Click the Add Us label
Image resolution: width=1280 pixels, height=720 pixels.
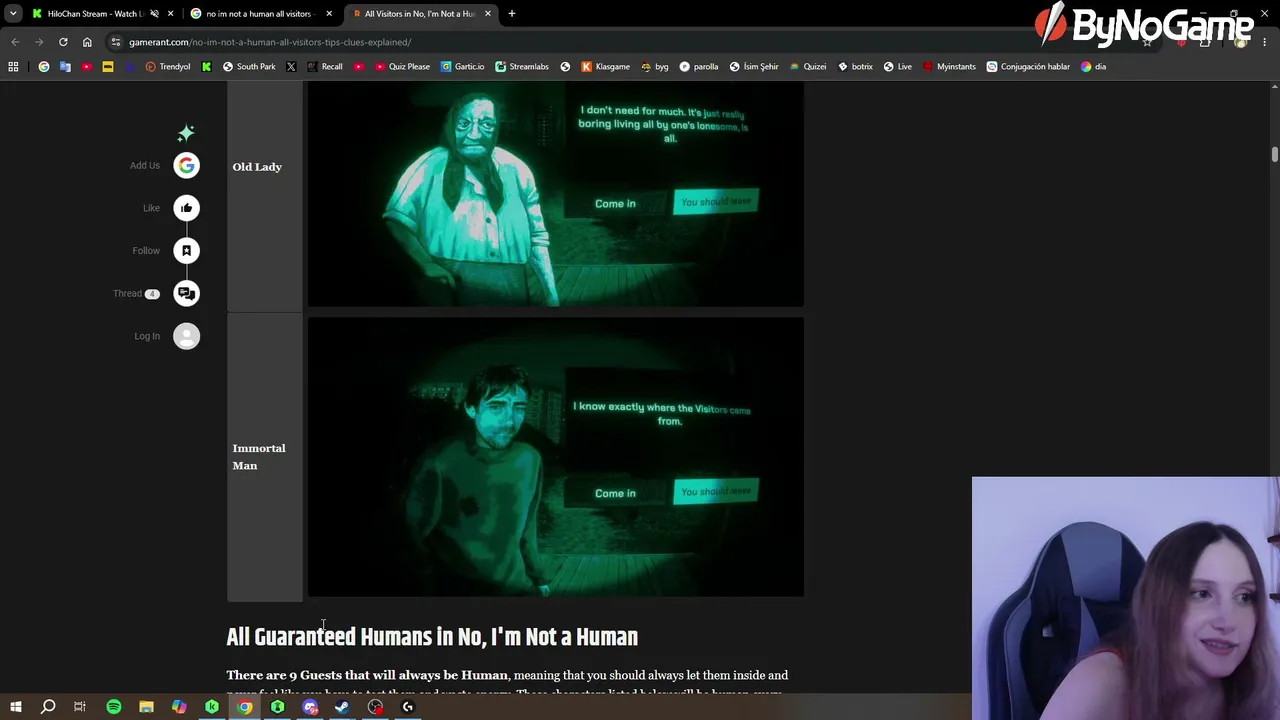pos(144,166)
